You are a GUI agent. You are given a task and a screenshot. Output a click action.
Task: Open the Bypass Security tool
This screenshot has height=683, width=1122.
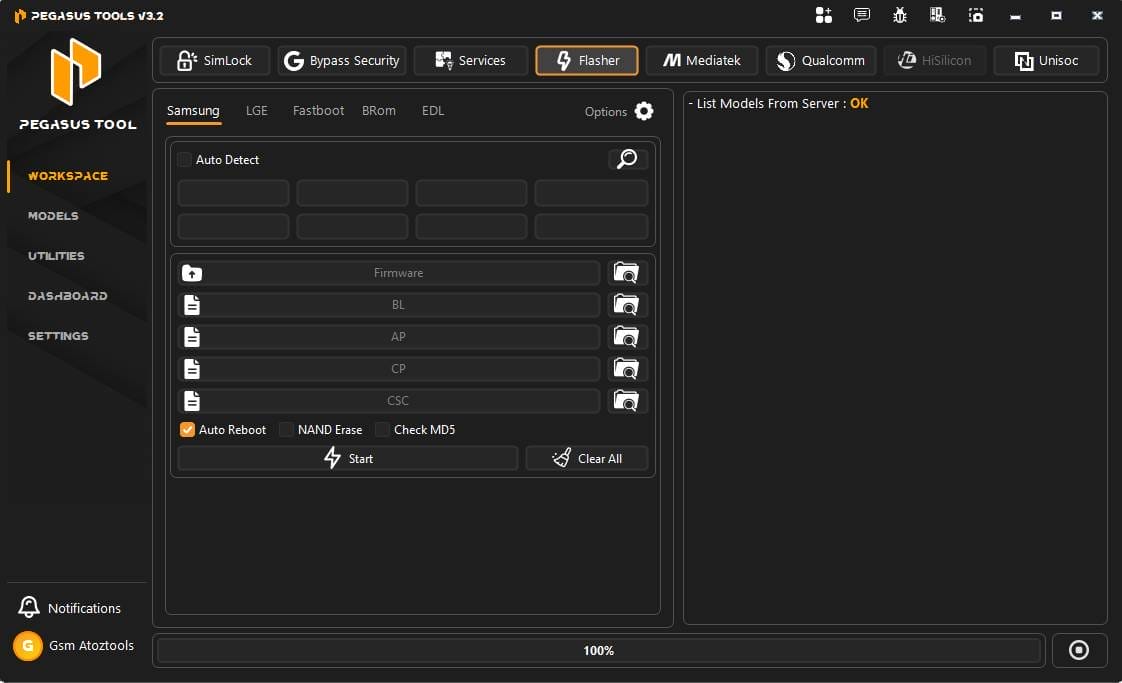(x=342, y=60)
